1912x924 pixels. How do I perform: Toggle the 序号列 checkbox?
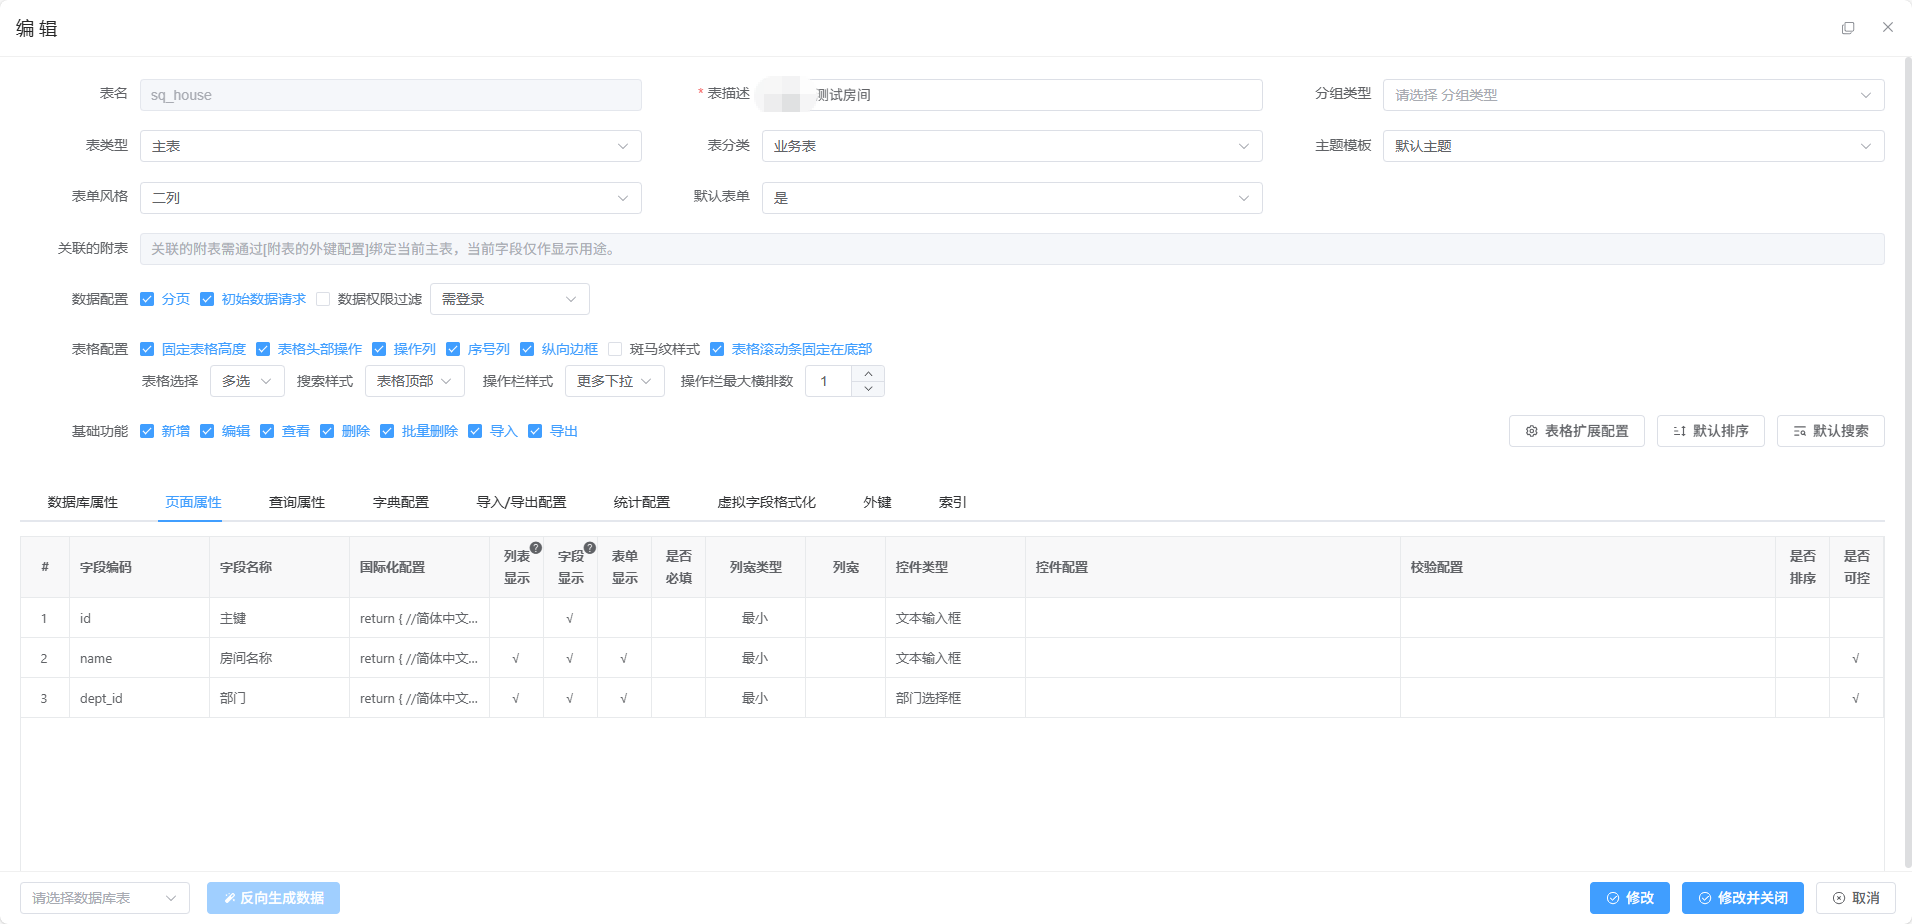point(453,349)
